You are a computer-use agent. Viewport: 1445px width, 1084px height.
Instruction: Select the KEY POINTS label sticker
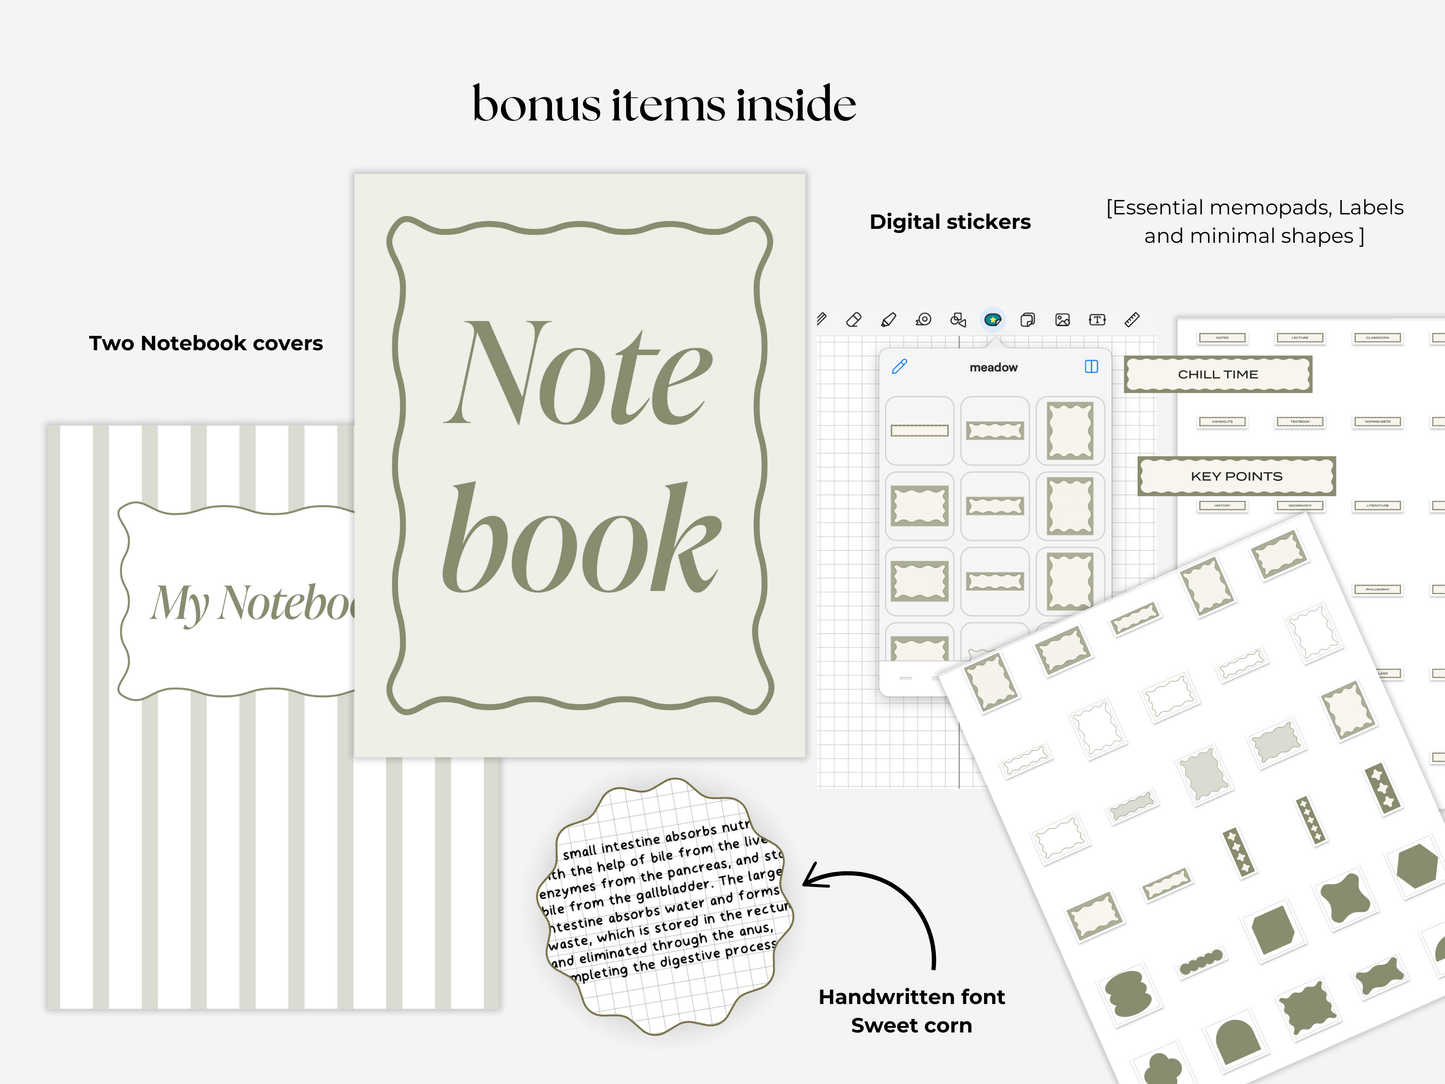1236,476
